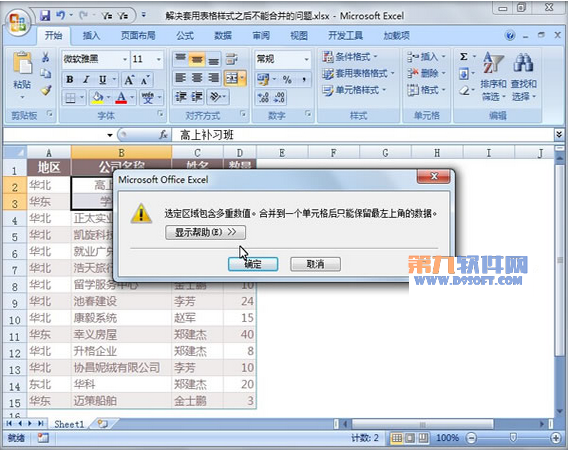Toggle Bold formatting
Viewport: 568px width, 450px height.
70,79
